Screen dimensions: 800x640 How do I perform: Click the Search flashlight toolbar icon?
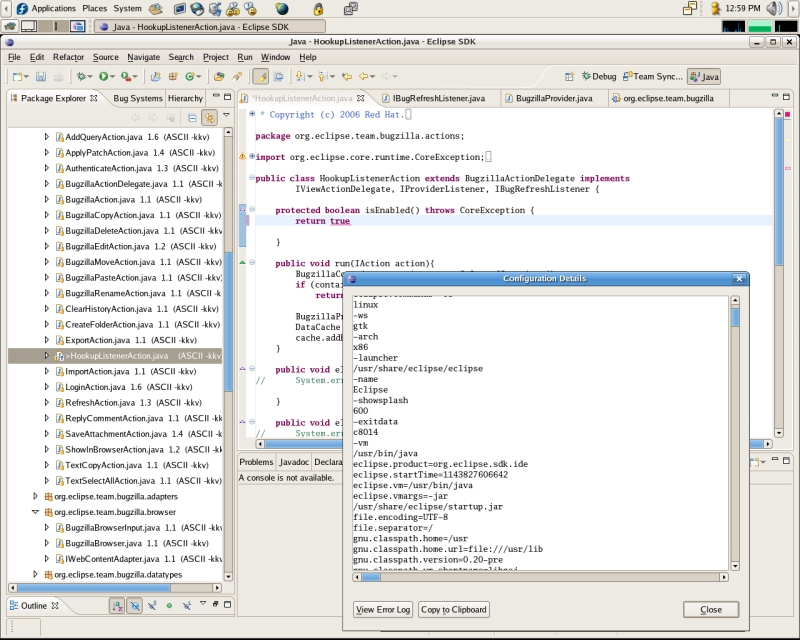coord(237,77)
